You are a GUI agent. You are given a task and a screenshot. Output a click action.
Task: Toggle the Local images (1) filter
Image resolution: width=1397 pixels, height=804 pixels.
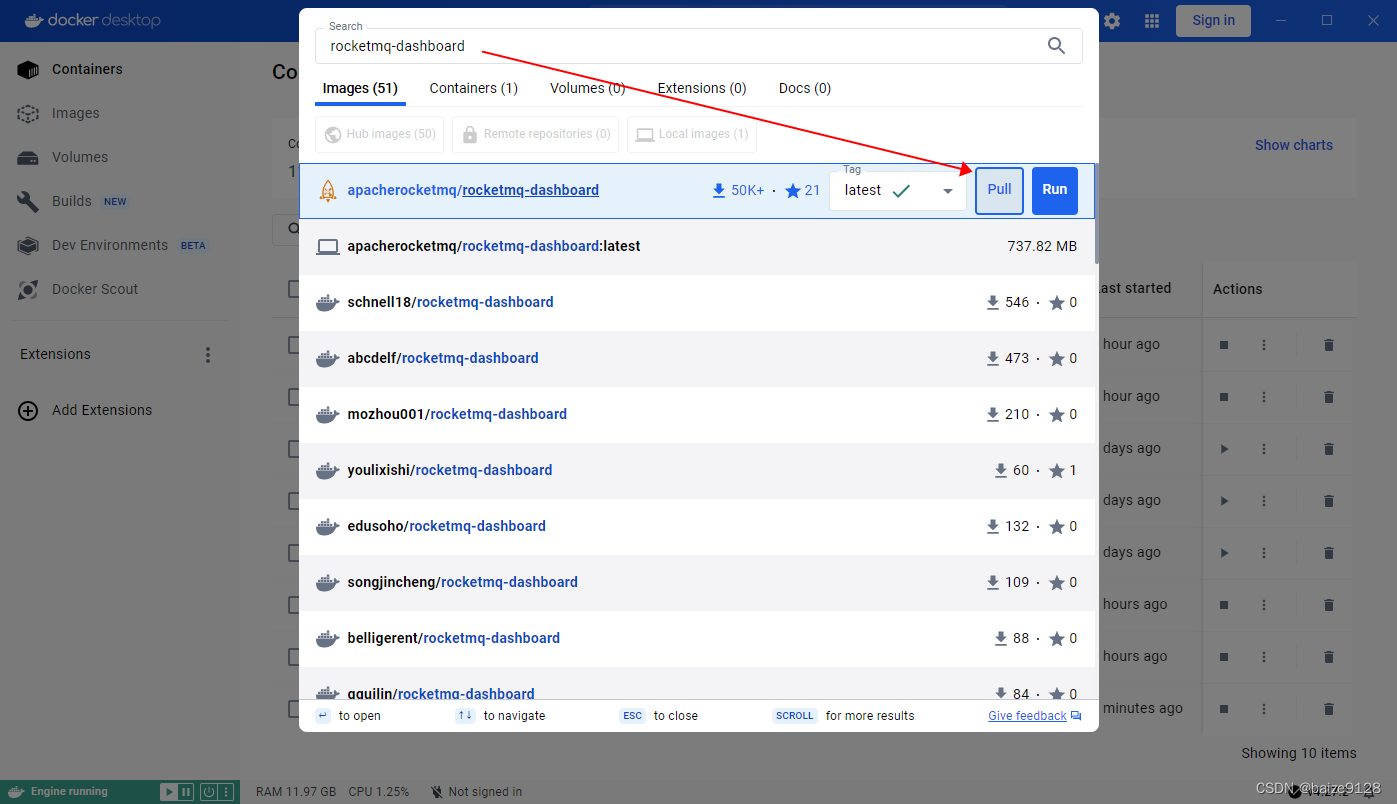692,134
